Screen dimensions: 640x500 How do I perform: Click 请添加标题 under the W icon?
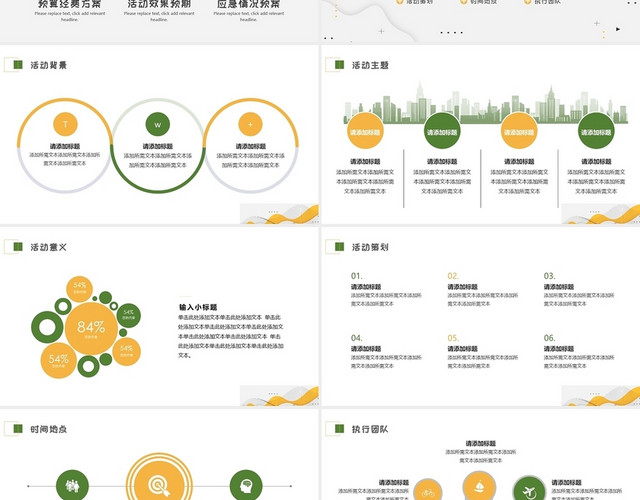tap(158, 146)
